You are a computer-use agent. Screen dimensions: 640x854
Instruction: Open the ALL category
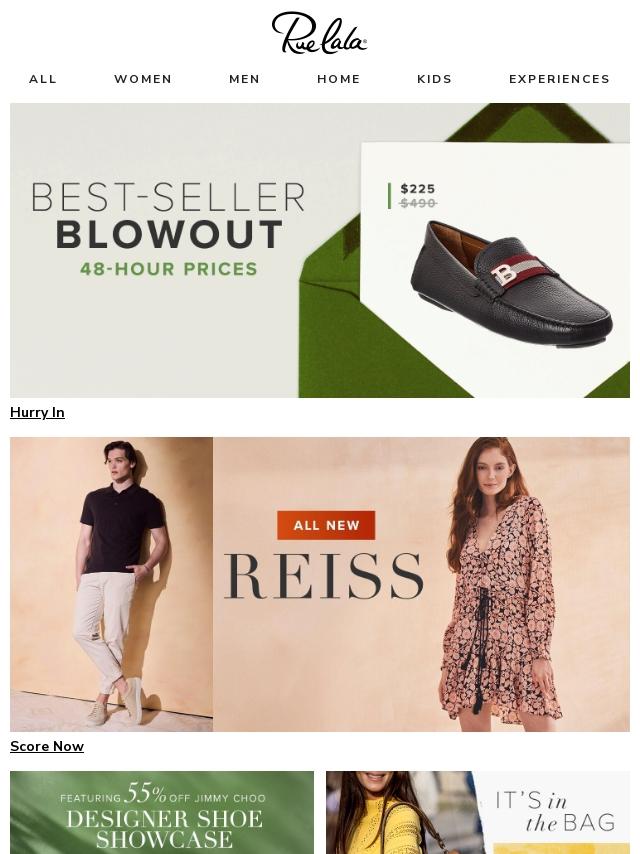click(43, 79)
